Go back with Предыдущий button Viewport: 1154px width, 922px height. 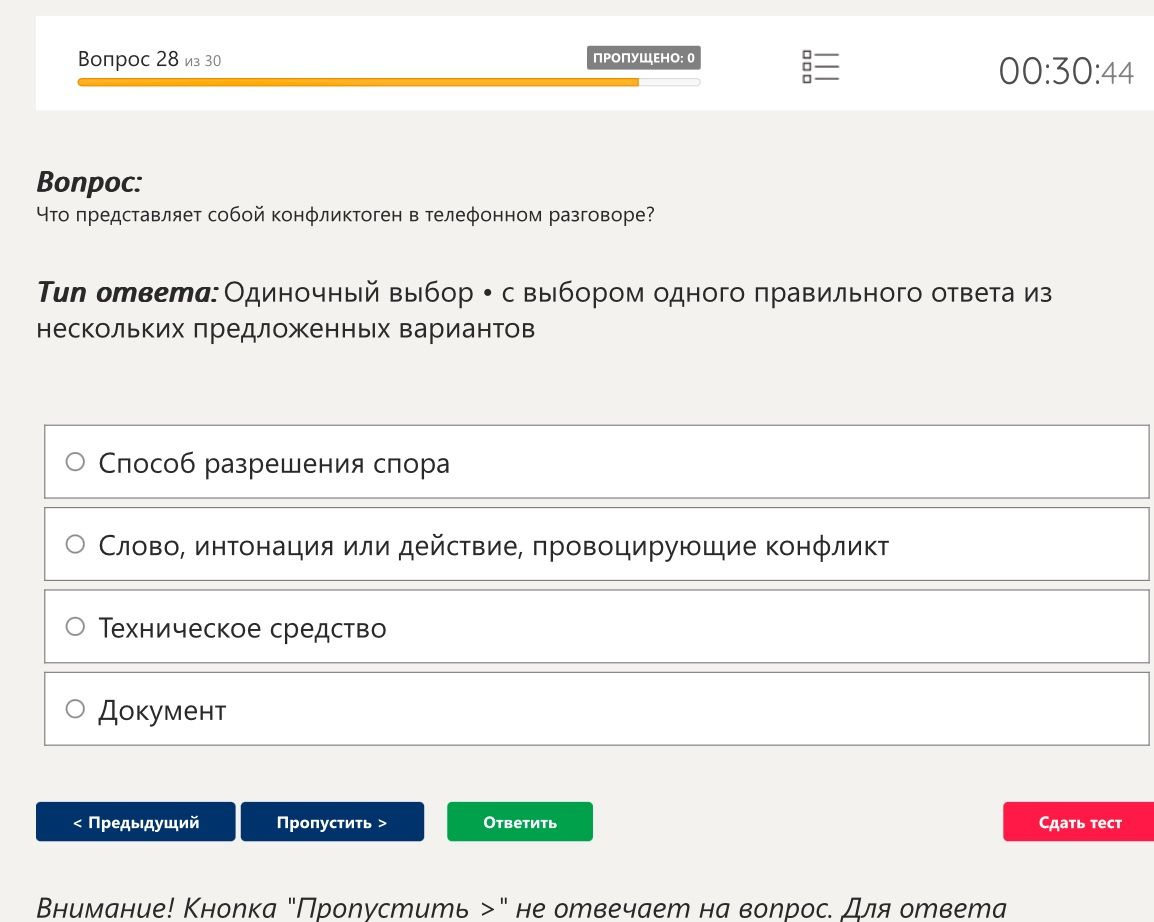[x=135, y=821]
